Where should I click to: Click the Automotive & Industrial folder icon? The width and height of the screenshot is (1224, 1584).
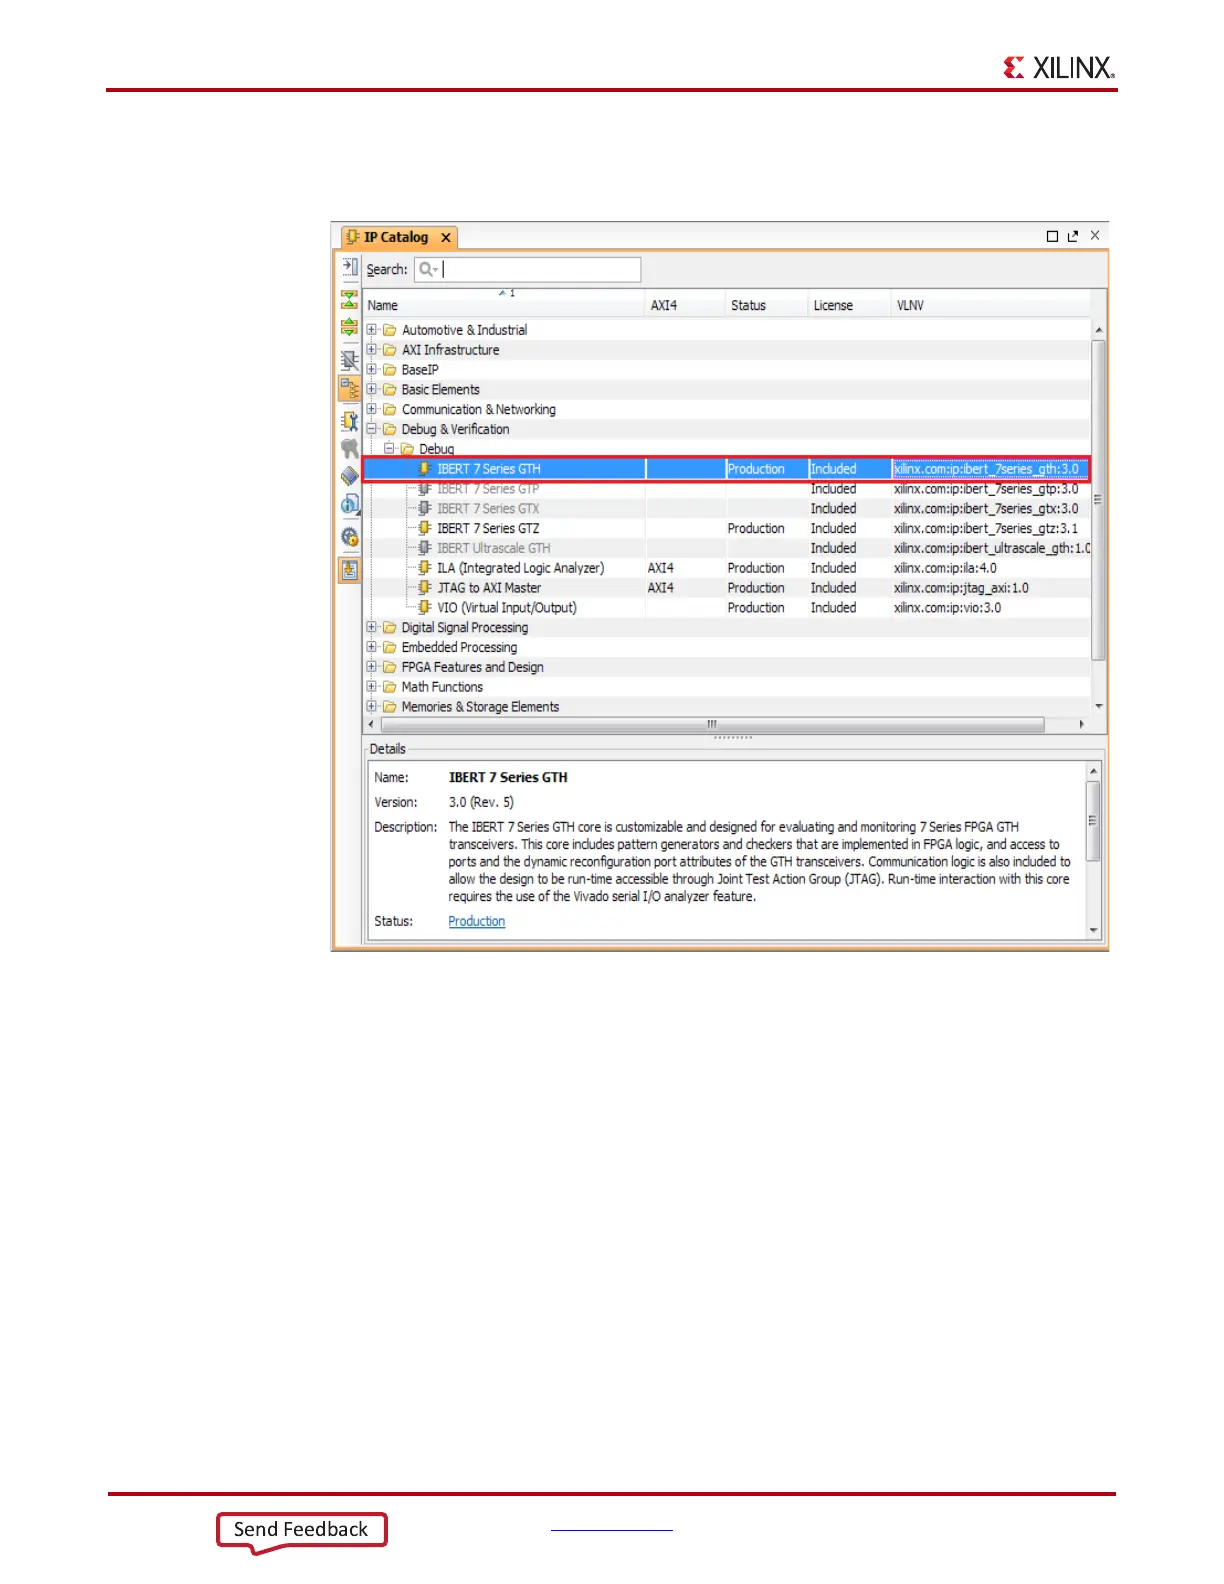(390, 330)
